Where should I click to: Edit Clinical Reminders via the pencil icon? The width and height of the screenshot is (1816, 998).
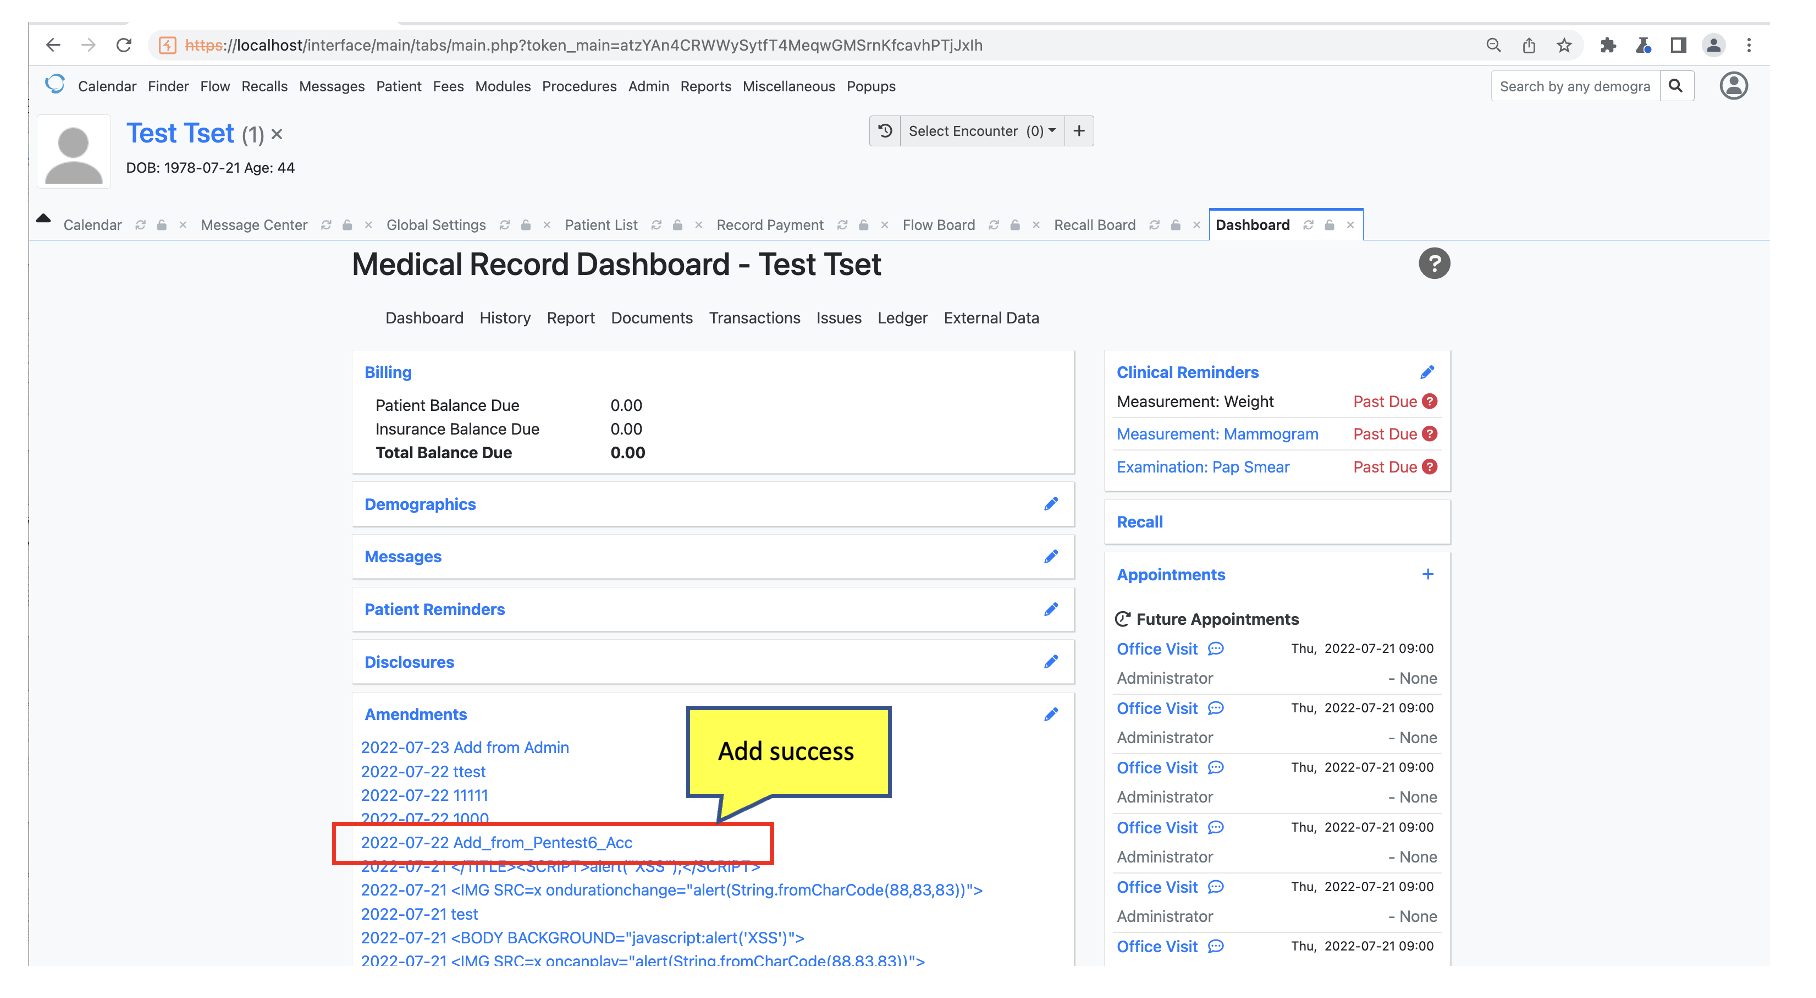coord(1427,372)
